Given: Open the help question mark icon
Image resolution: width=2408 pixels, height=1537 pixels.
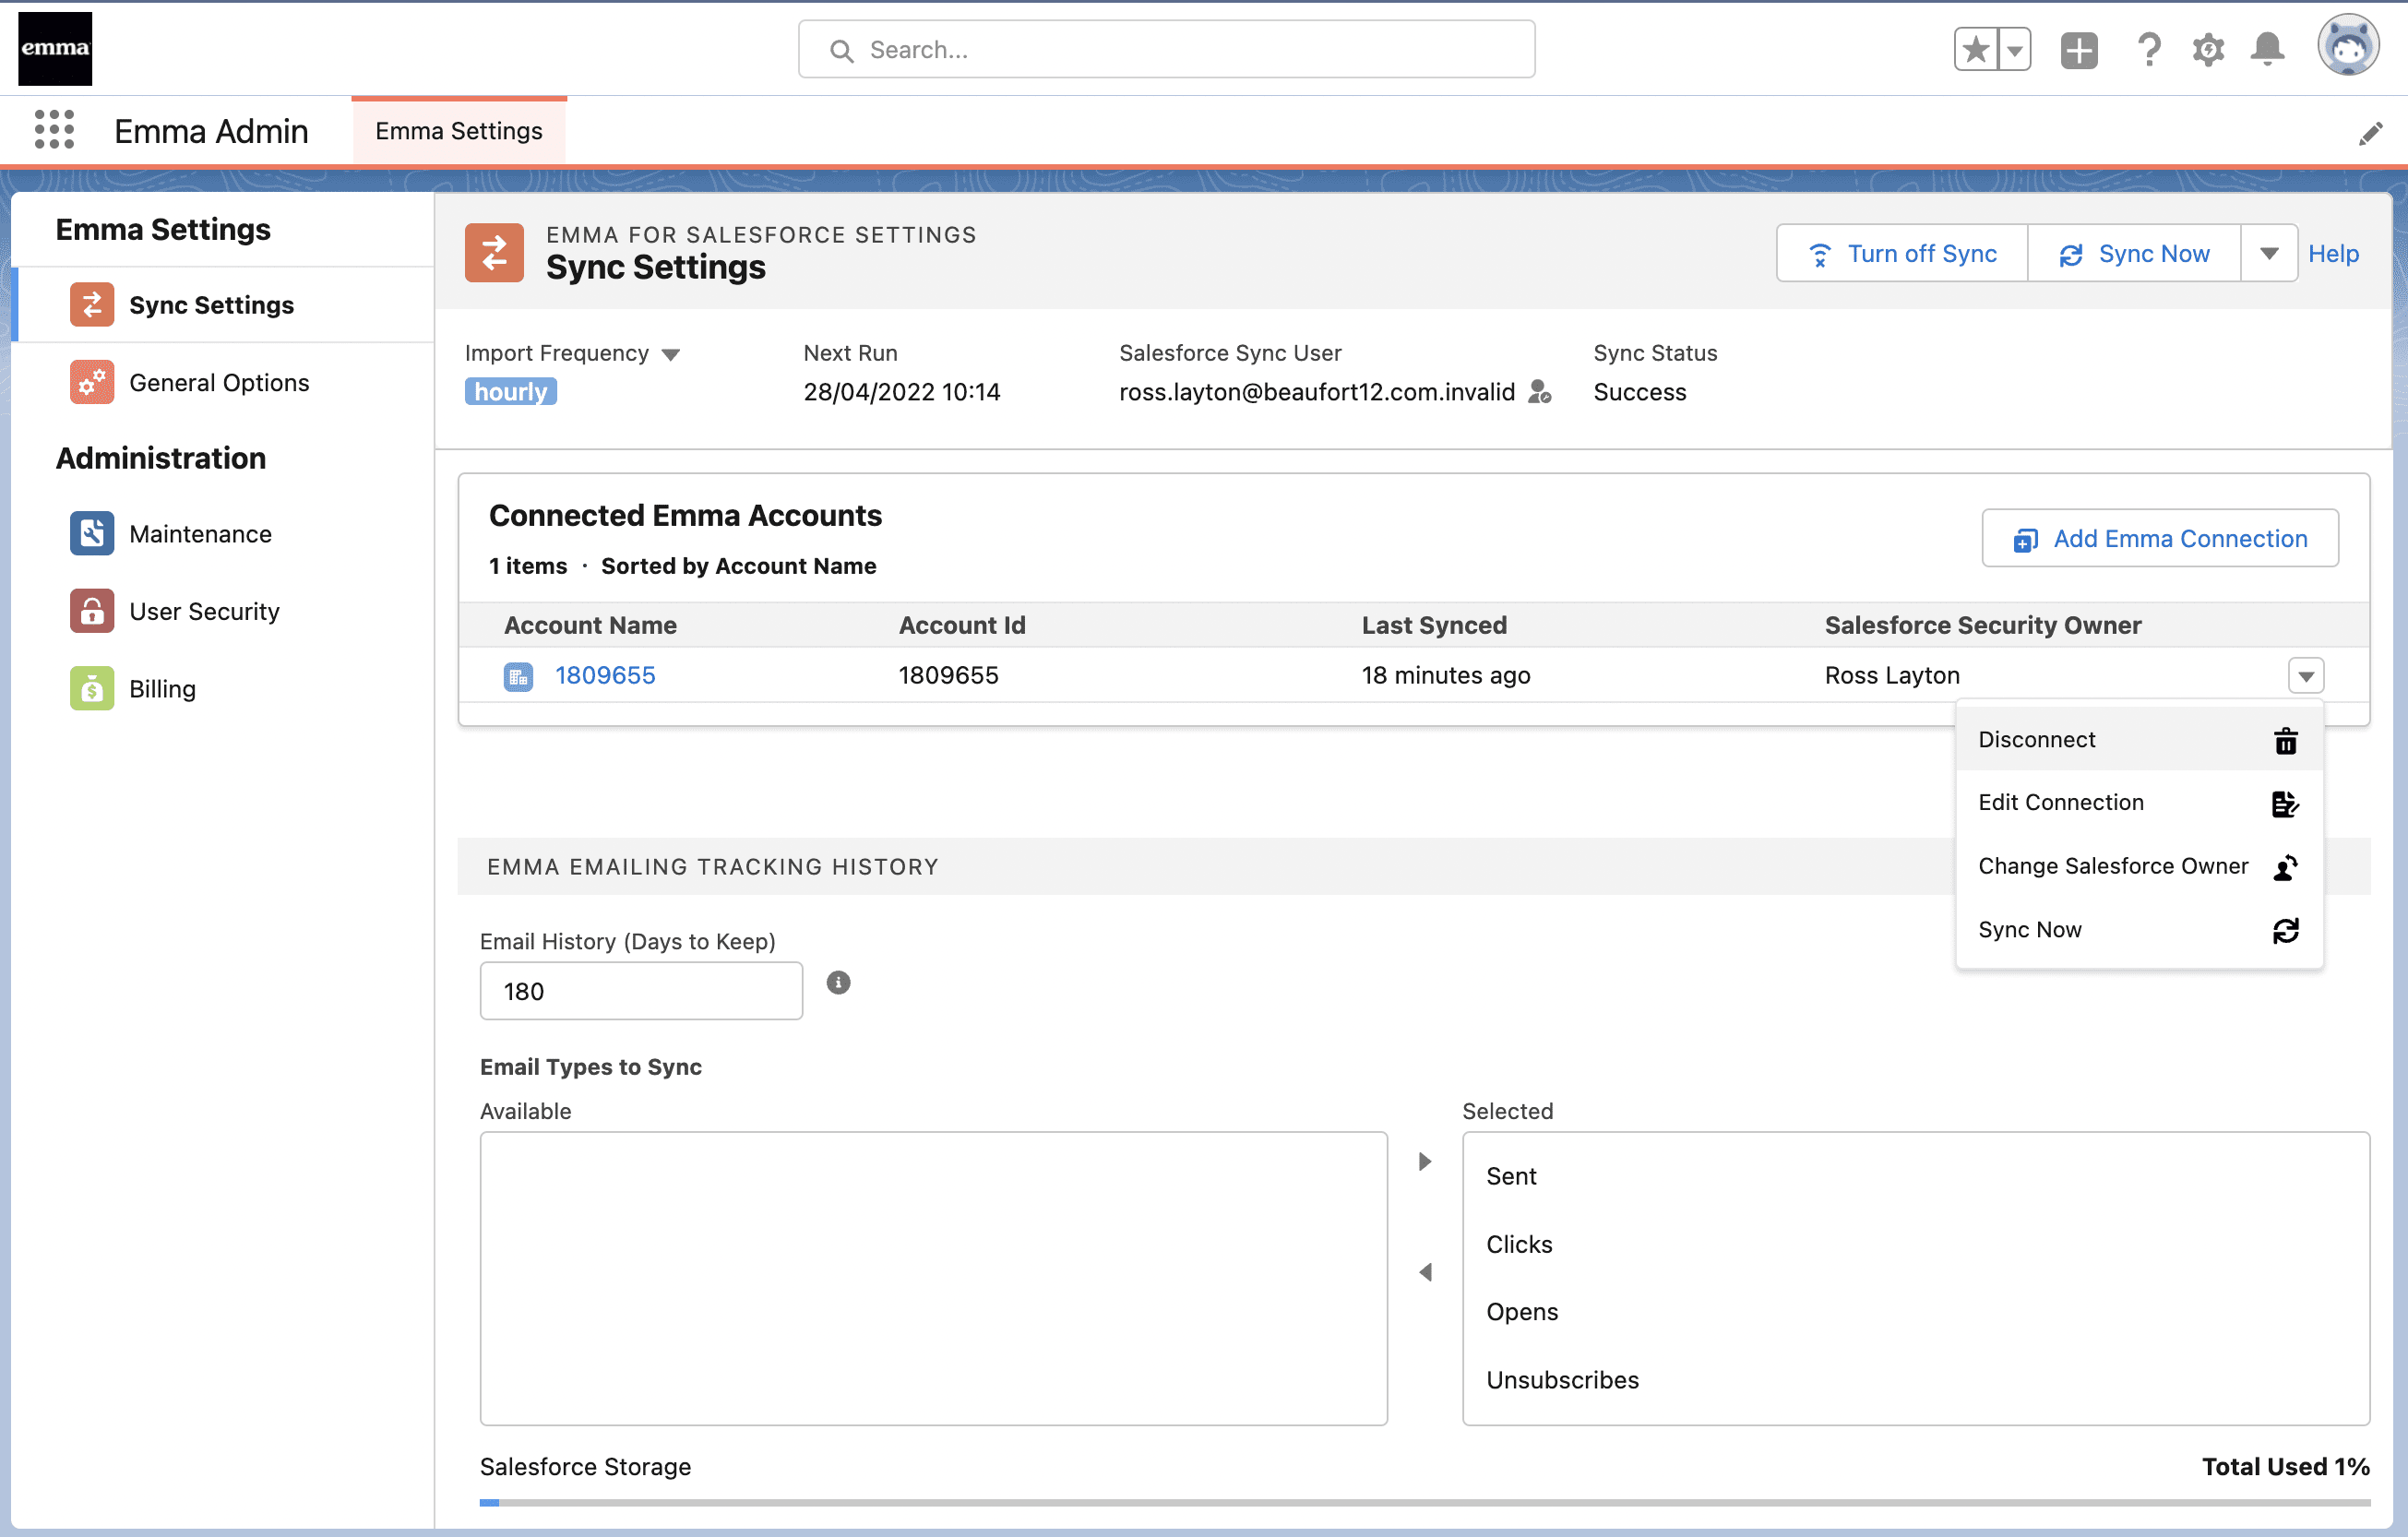Looking at the screenshot, I should (2148, 49).
